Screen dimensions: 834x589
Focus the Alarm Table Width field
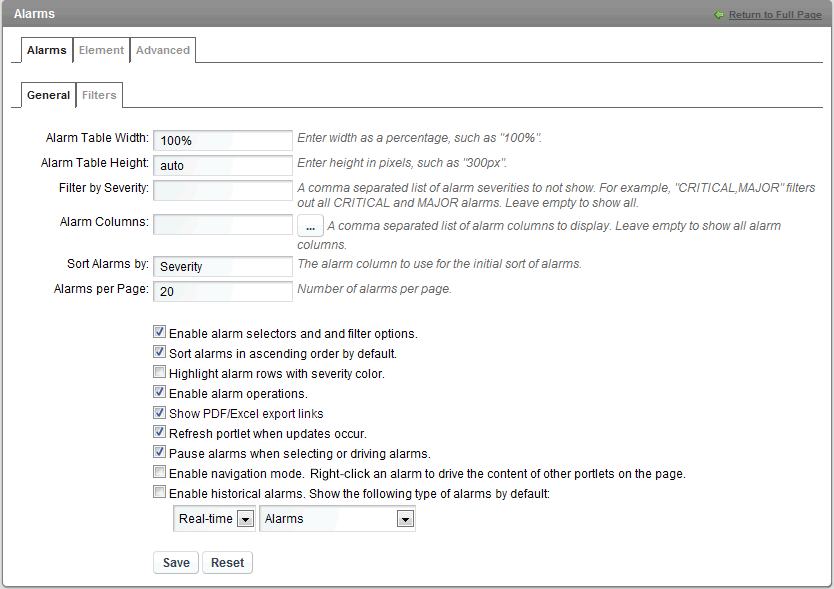[223, 140]
